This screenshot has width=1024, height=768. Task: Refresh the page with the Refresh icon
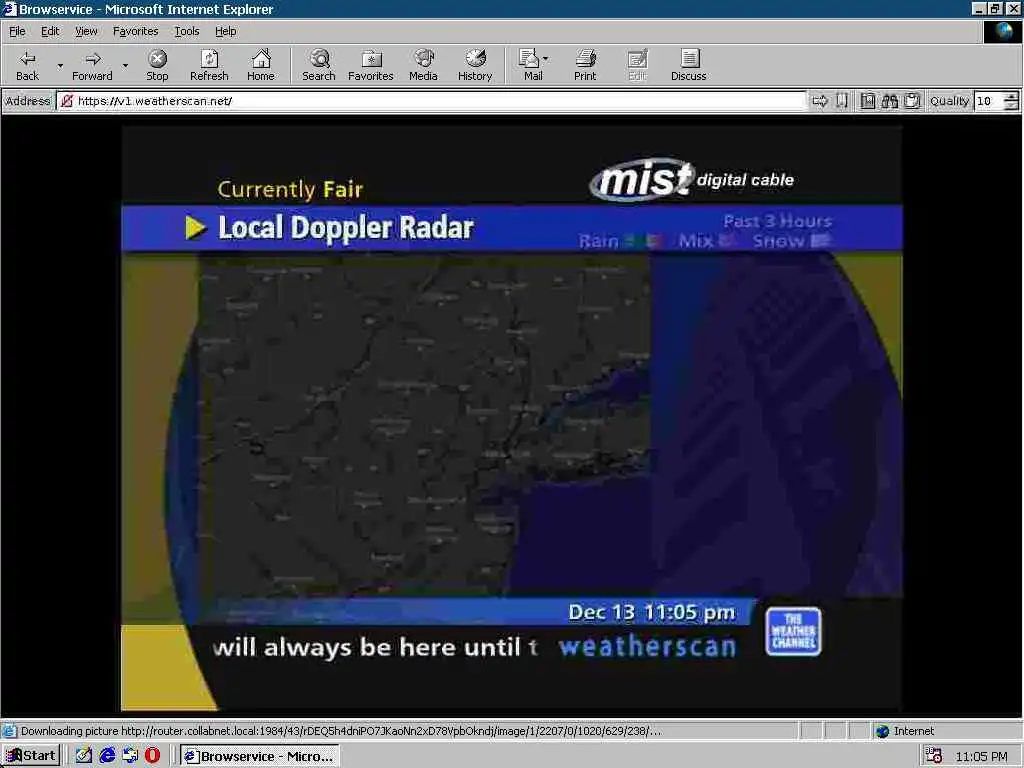click(209, 65)
